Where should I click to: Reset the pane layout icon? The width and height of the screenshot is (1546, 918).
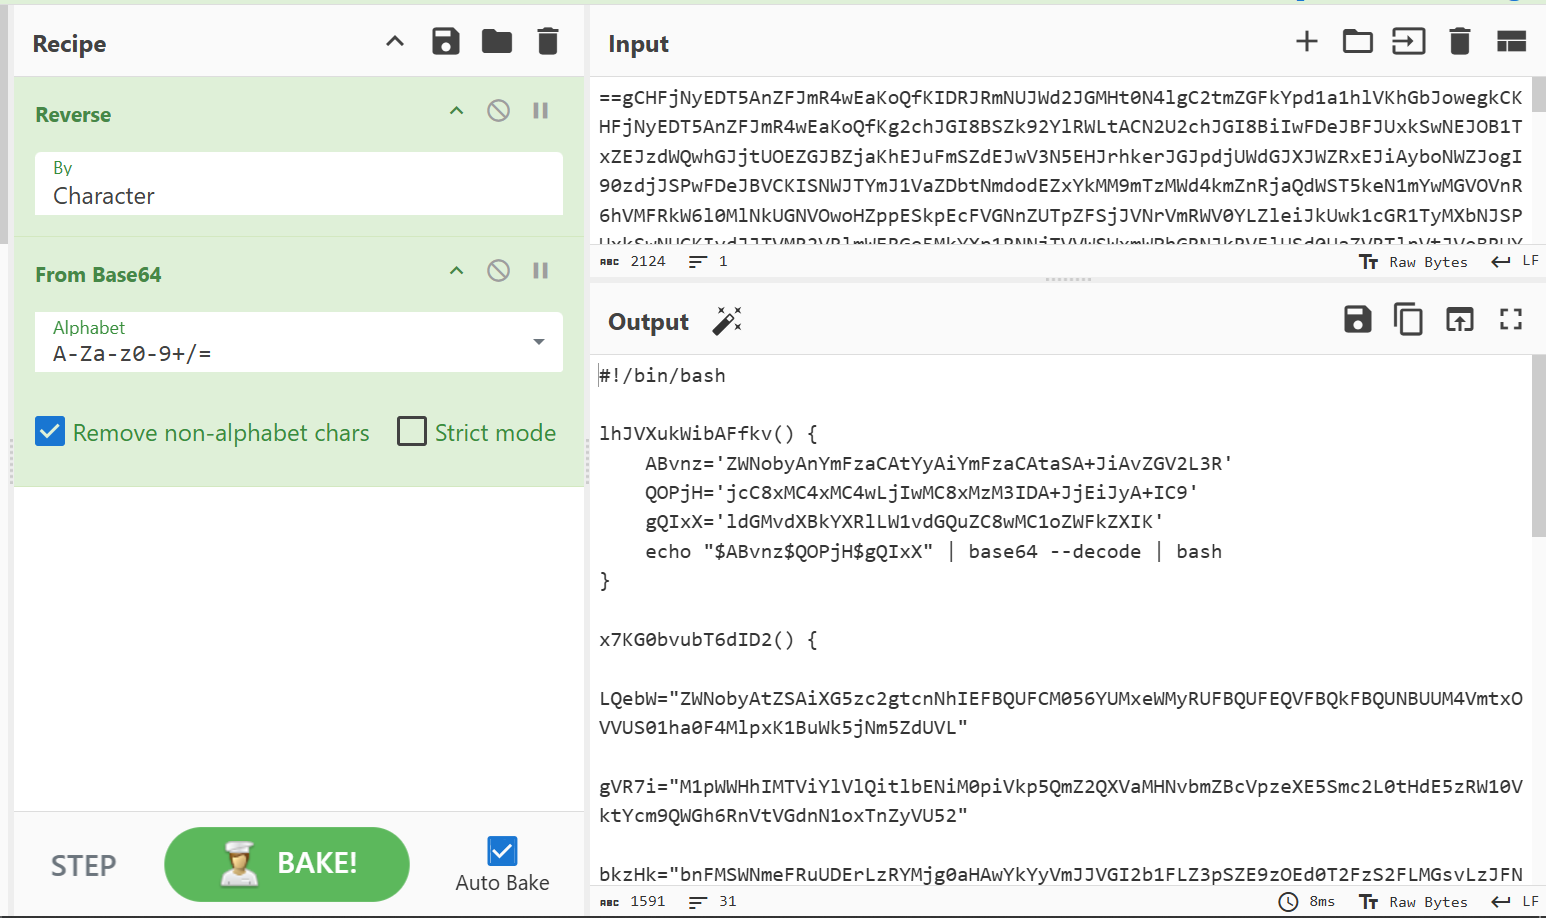[1511, 41]
